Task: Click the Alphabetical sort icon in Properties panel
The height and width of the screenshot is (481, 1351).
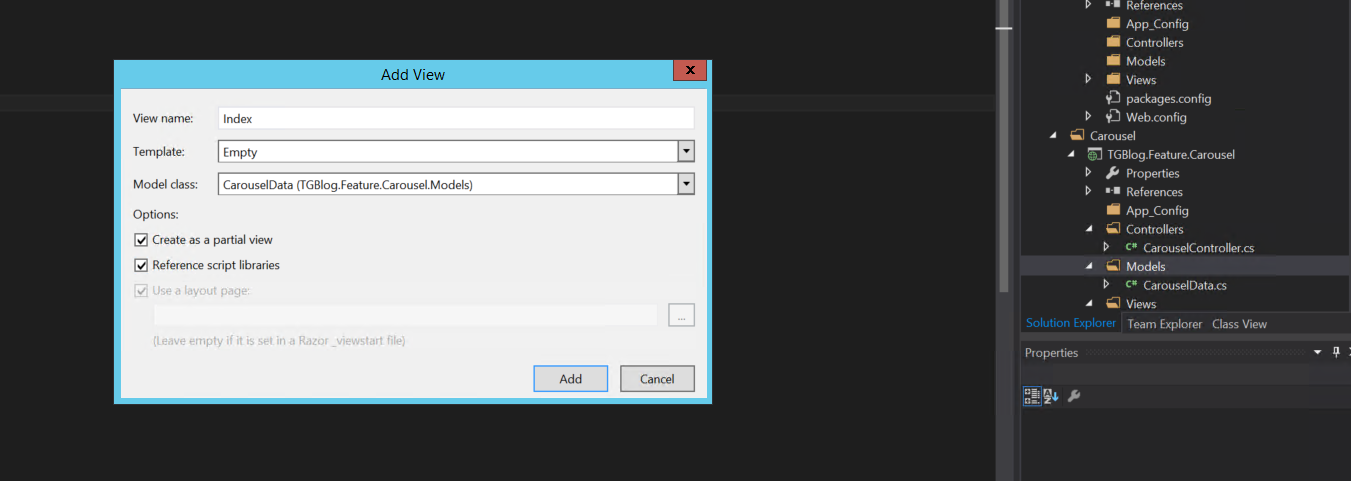Action: (x=1051, y=396)
